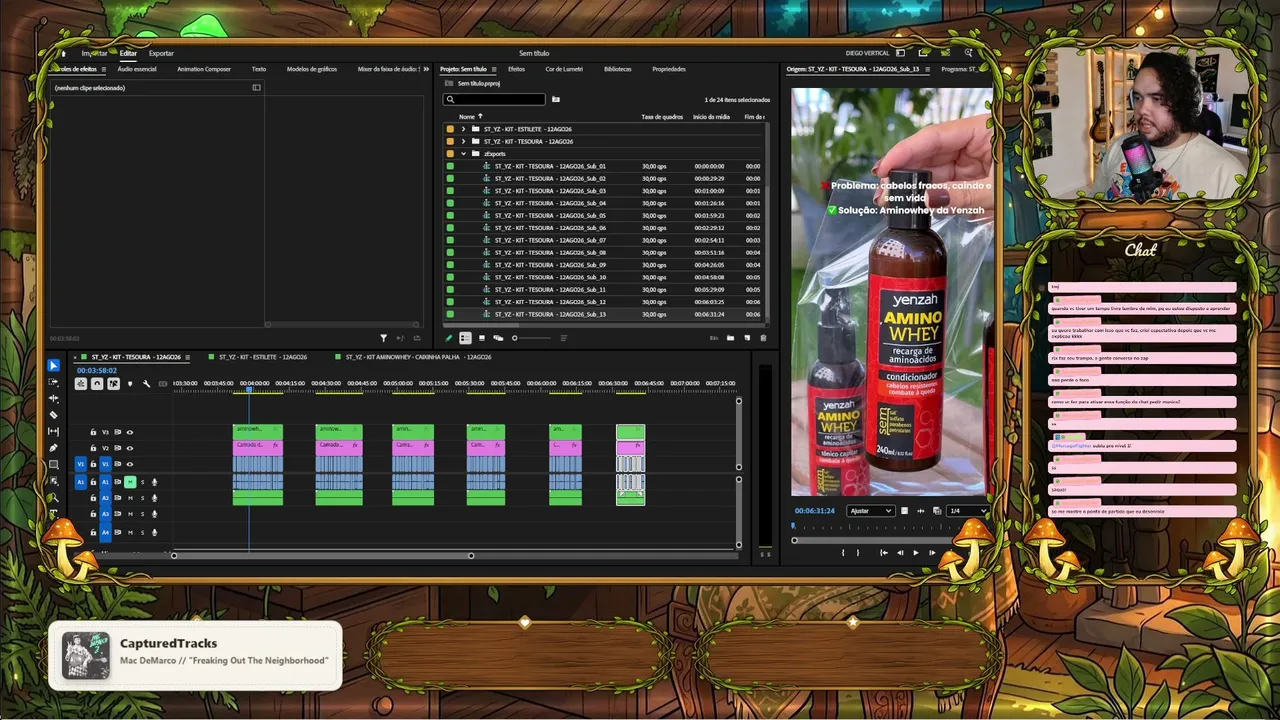The image size is (1280, 720).
Task: Mute audio track A2
Action: 130,498
